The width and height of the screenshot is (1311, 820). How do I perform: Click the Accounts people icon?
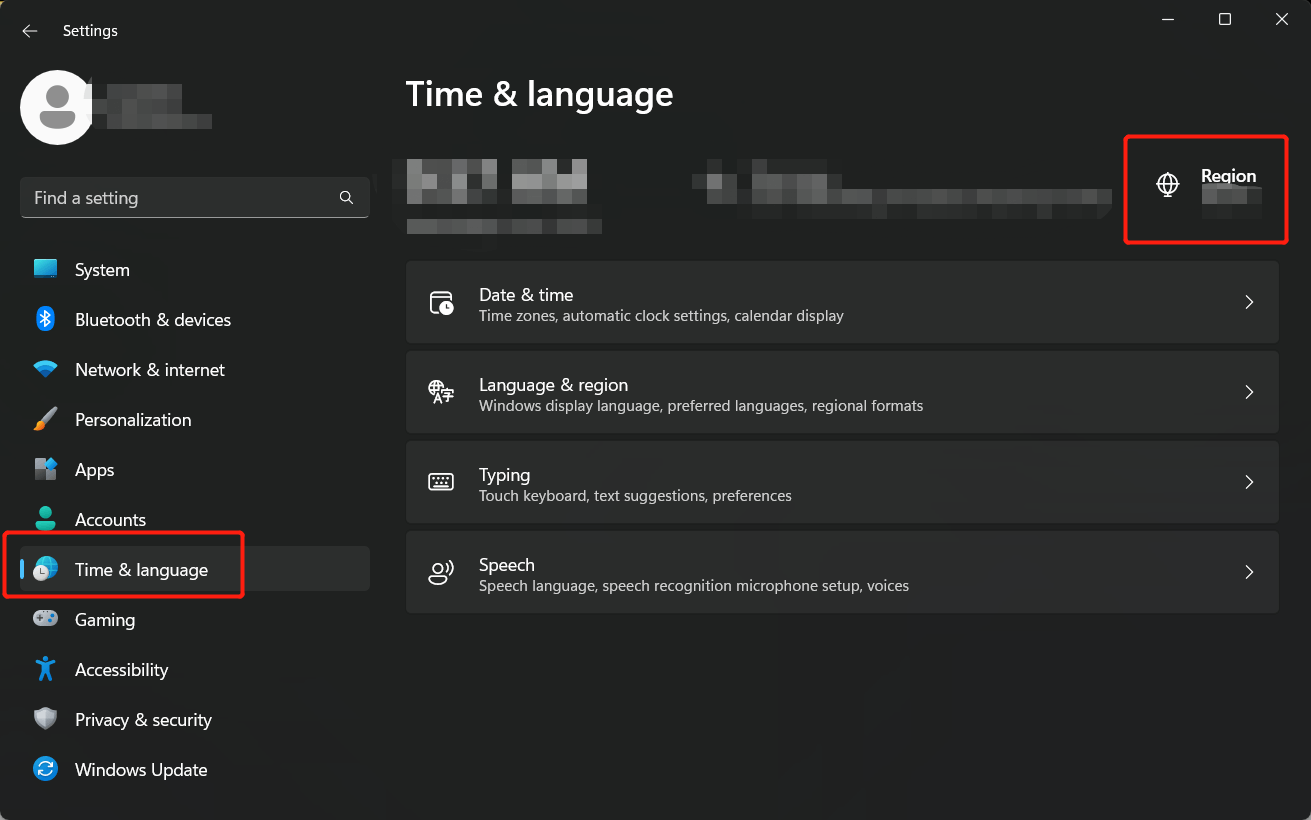click(45, 519)
